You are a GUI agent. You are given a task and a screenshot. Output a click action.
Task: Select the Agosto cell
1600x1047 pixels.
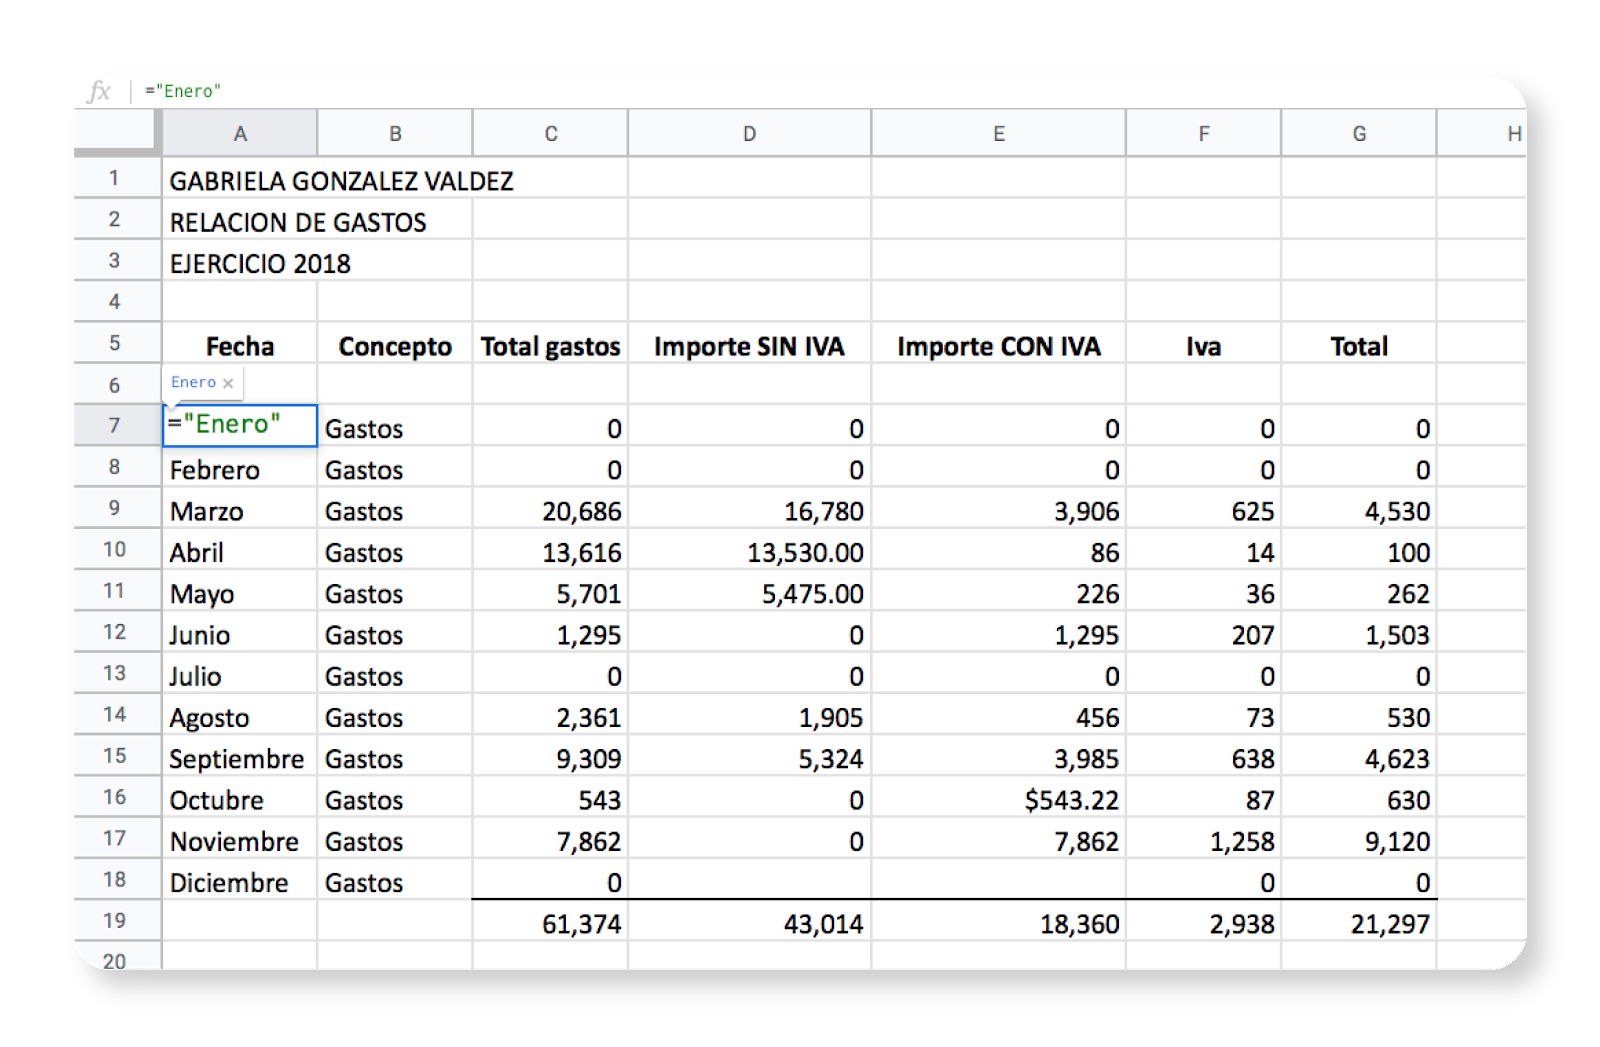pyautogui.click(x=240, y=717)
